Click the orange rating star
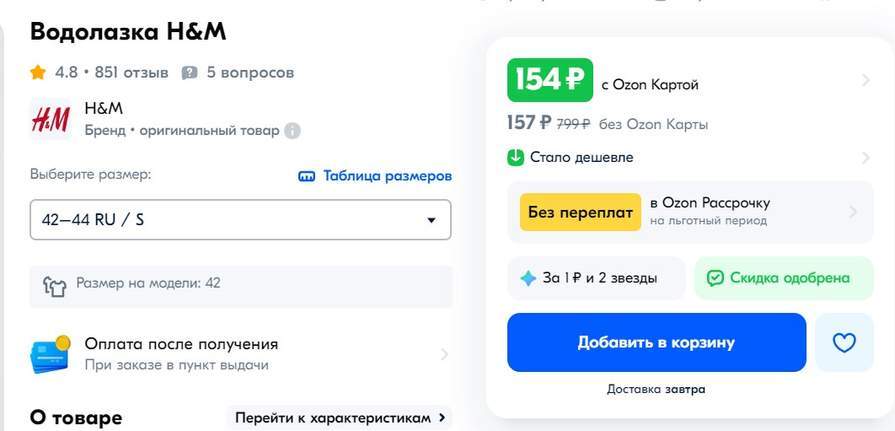 (38, 72)
